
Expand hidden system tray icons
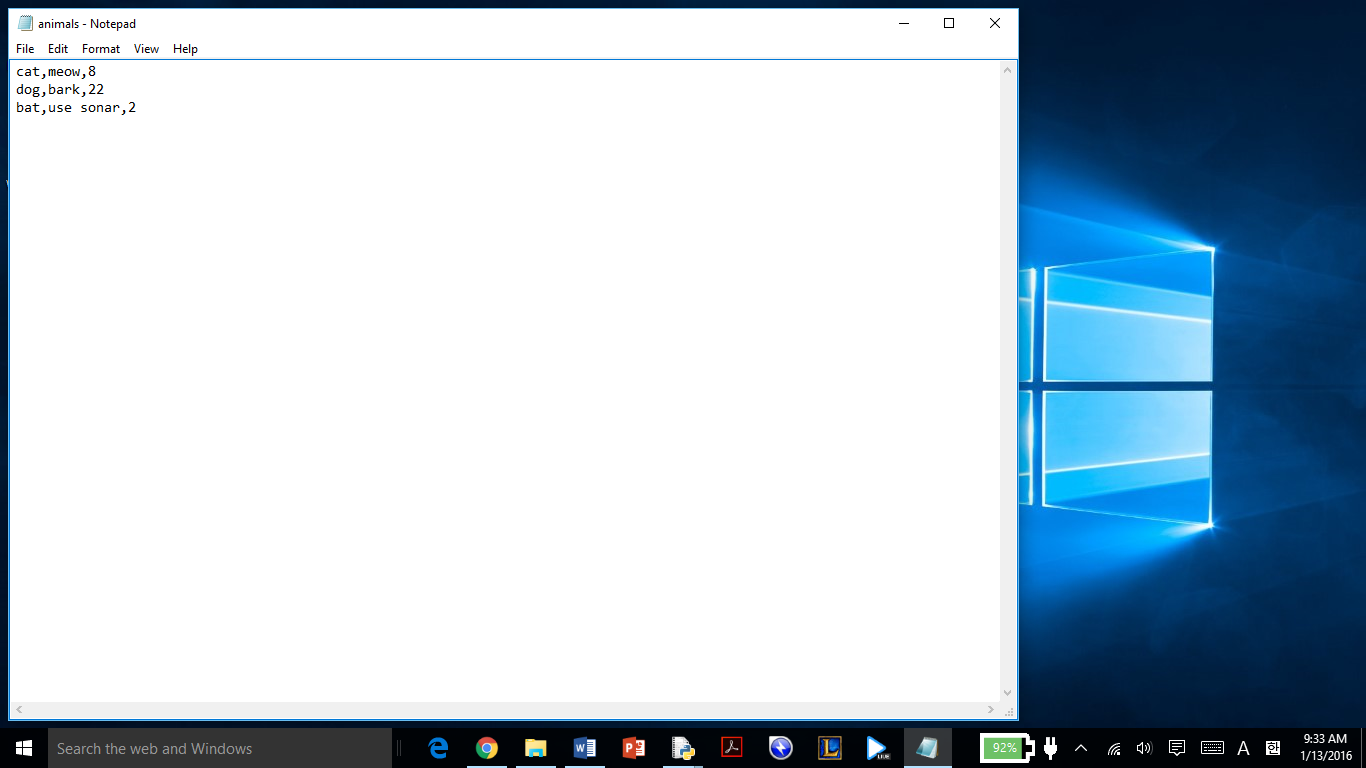point(1080,748)
